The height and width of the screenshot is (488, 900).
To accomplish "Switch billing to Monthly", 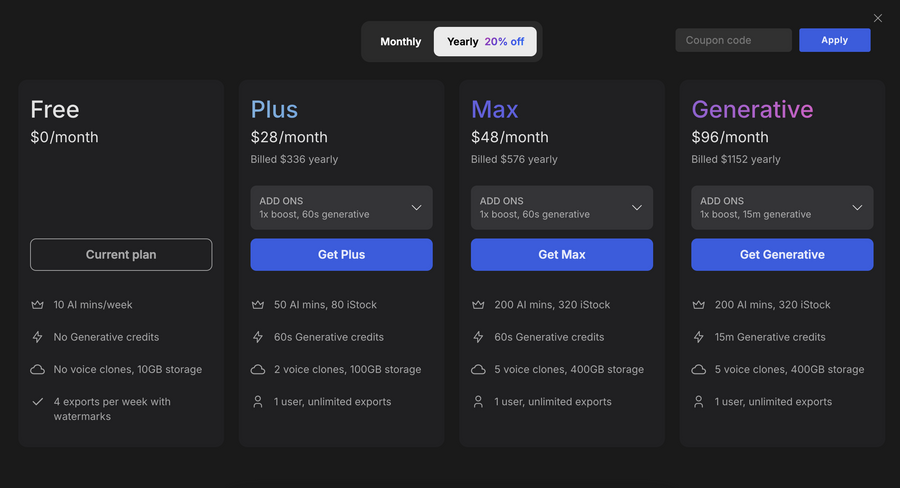I will pos(400,42).
